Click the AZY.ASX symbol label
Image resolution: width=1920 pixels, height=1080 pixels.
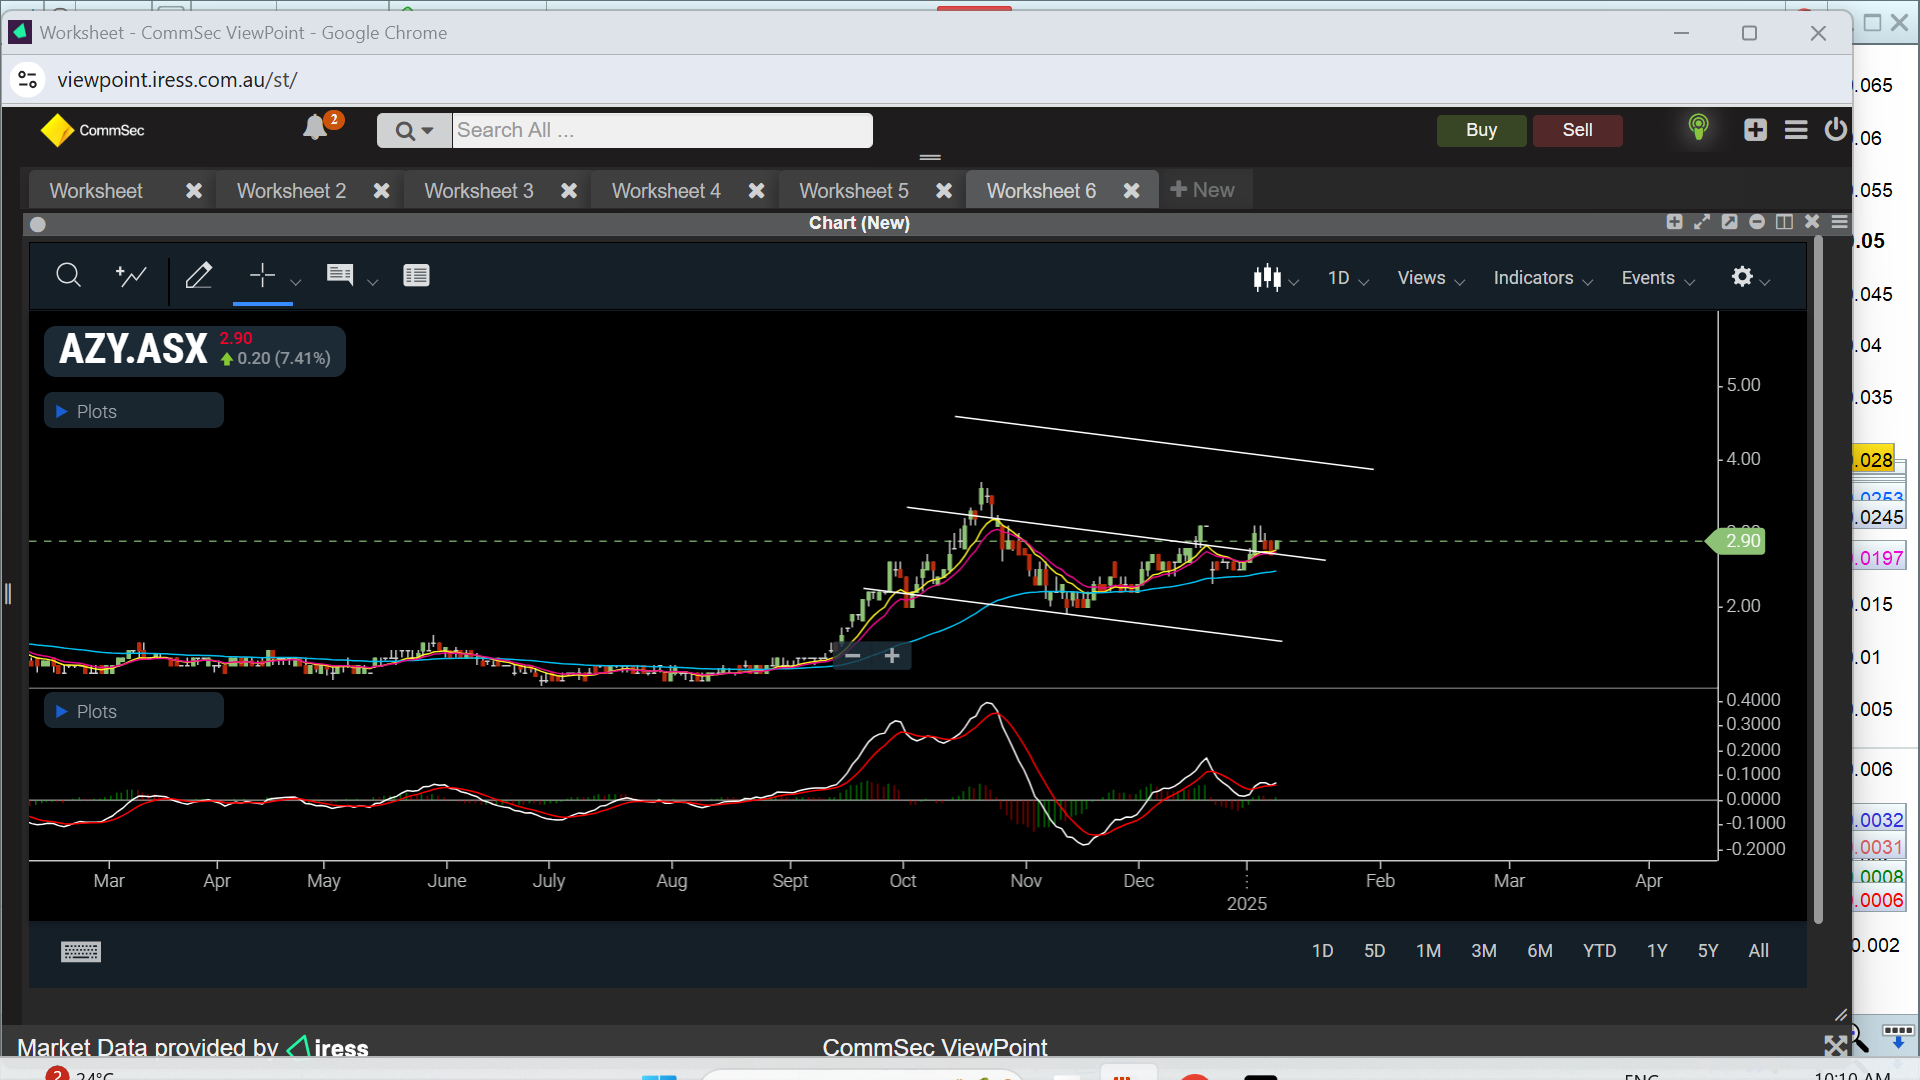(x=133, y=349)
